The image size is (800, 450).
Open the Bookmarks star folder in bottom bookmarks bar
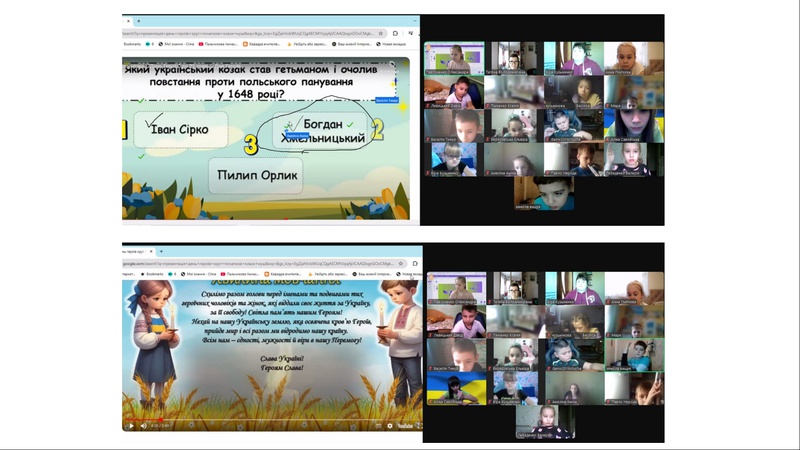coord(152,274)
